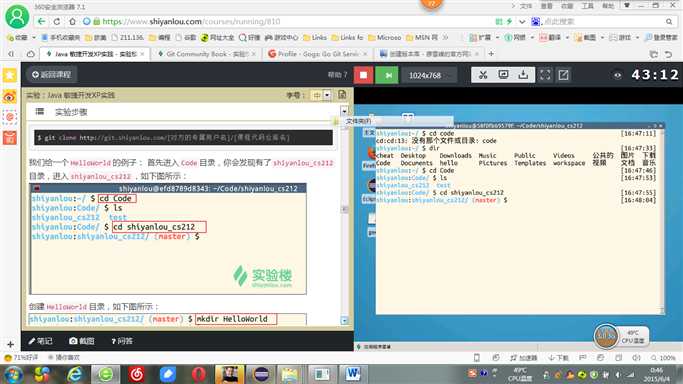Open Opera browser from the taskbar
This screenshot has width=683, height=384.
click(x=198, y=374)
